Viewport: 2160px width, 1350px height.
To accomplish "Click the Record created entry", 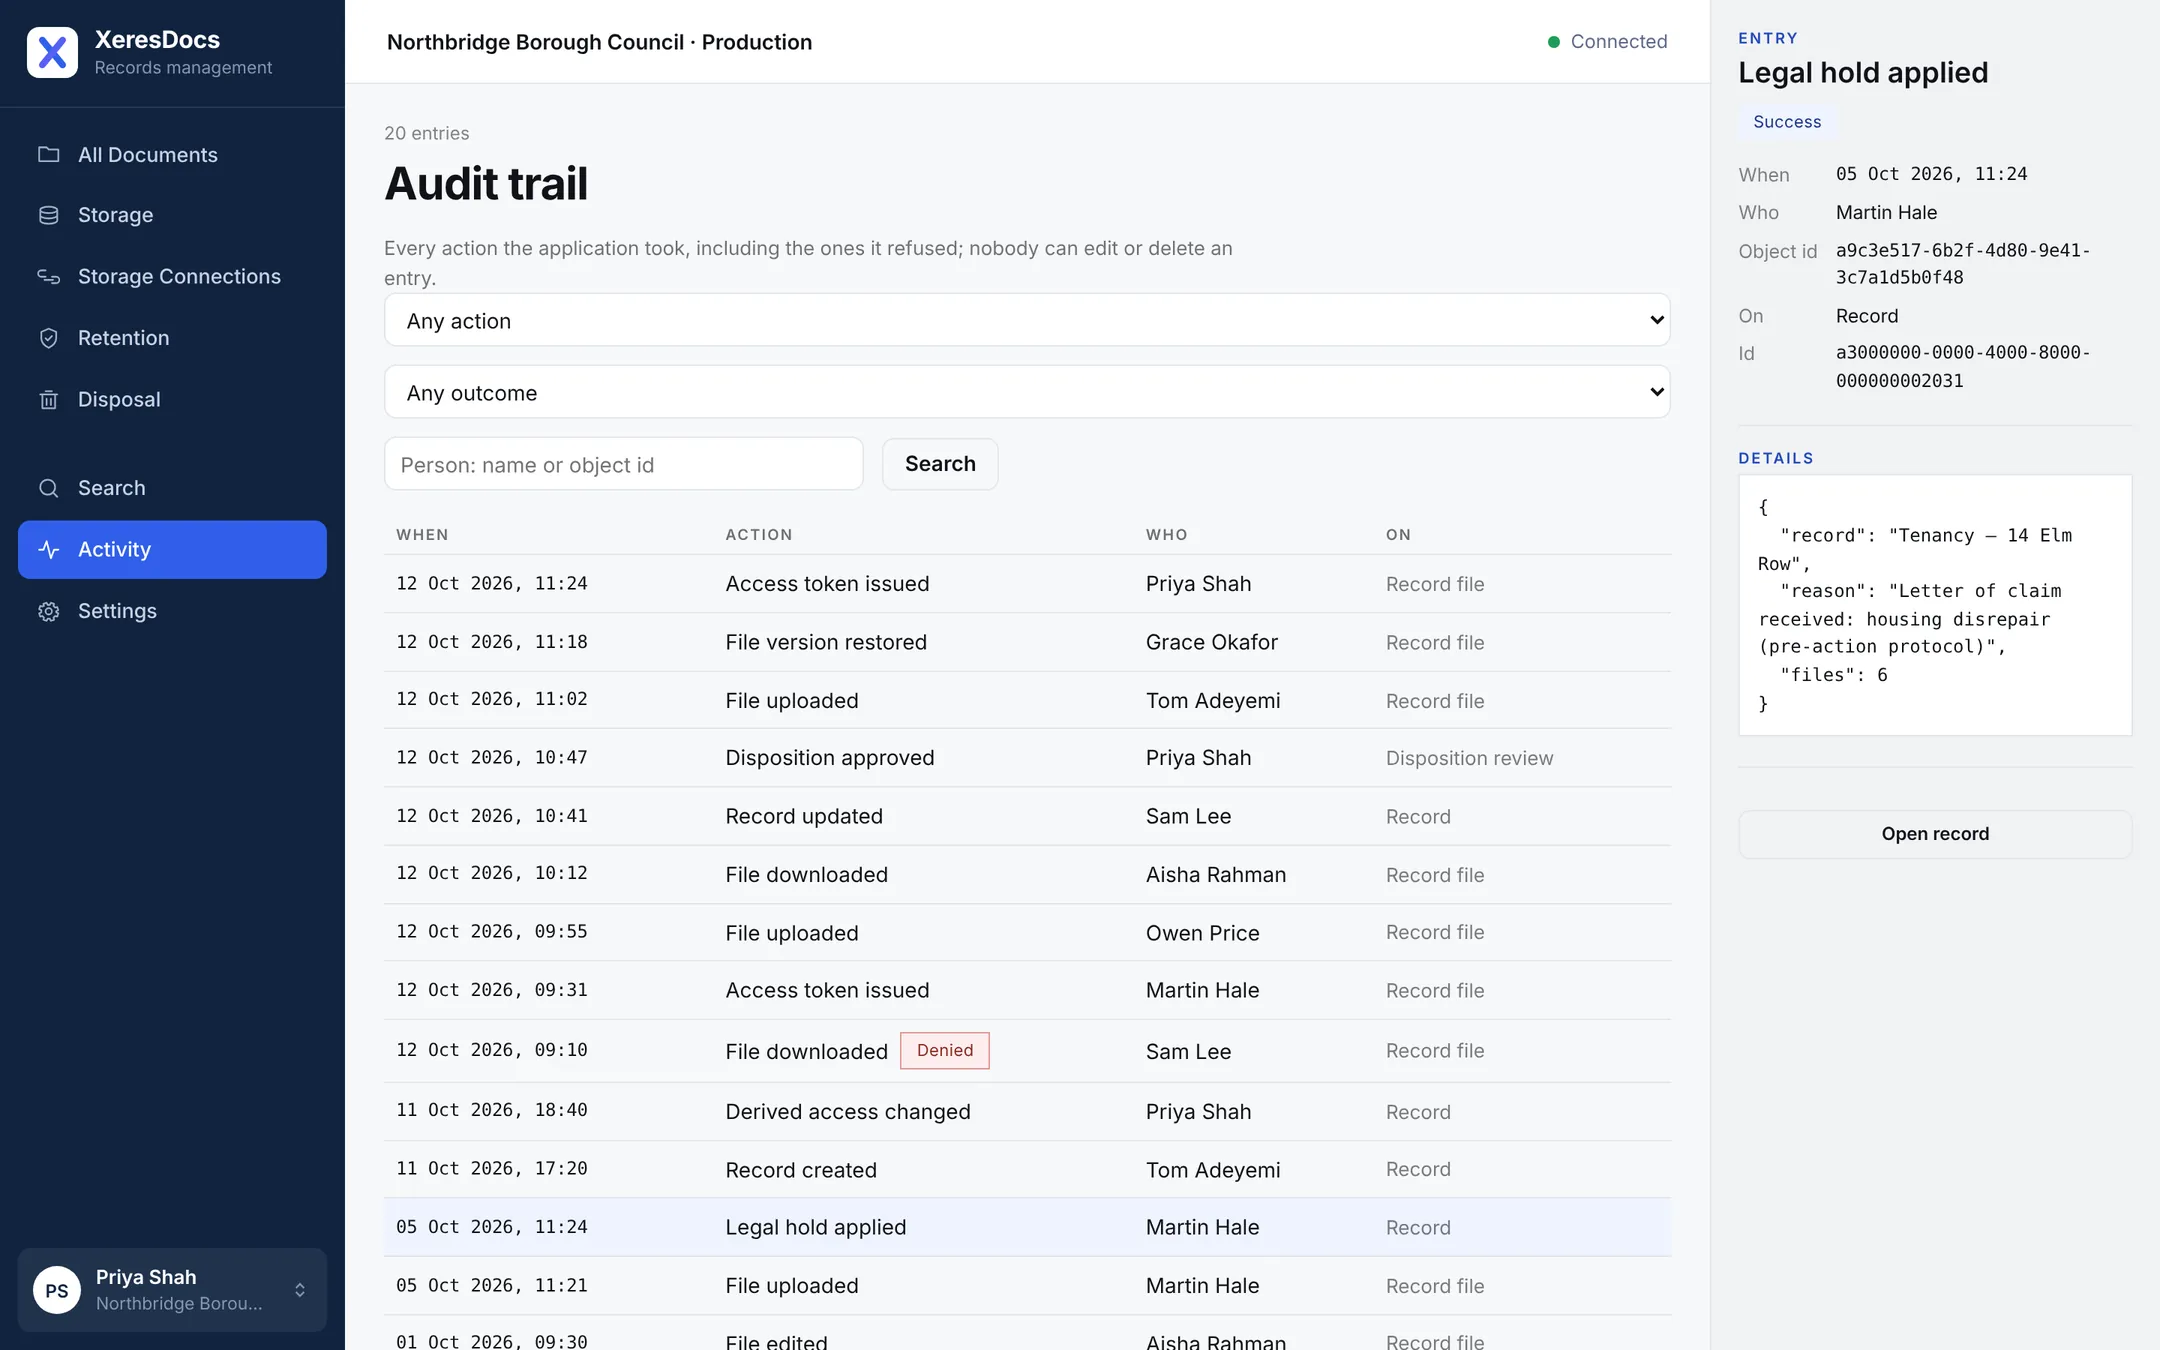I will 1027,1170.
